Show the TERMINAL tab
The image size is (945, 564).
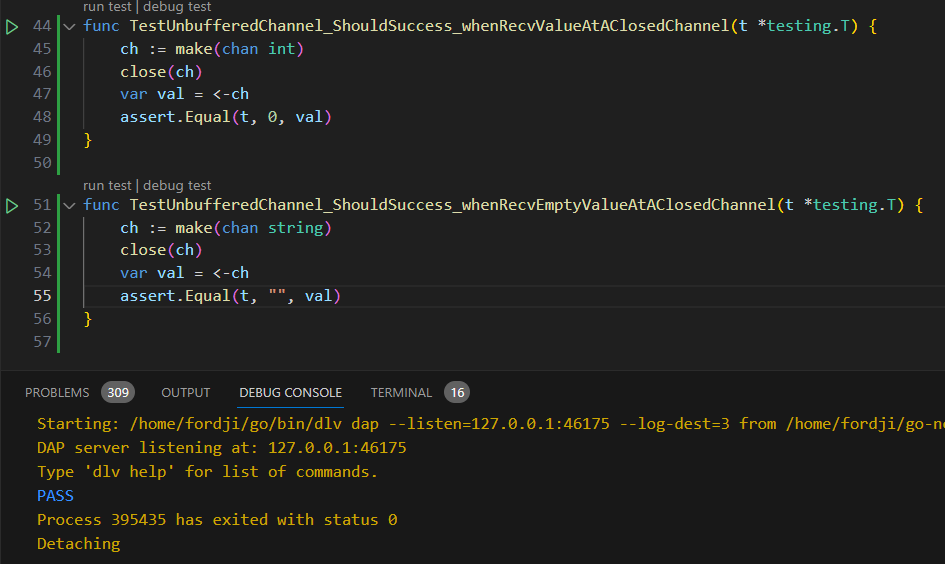401,393
